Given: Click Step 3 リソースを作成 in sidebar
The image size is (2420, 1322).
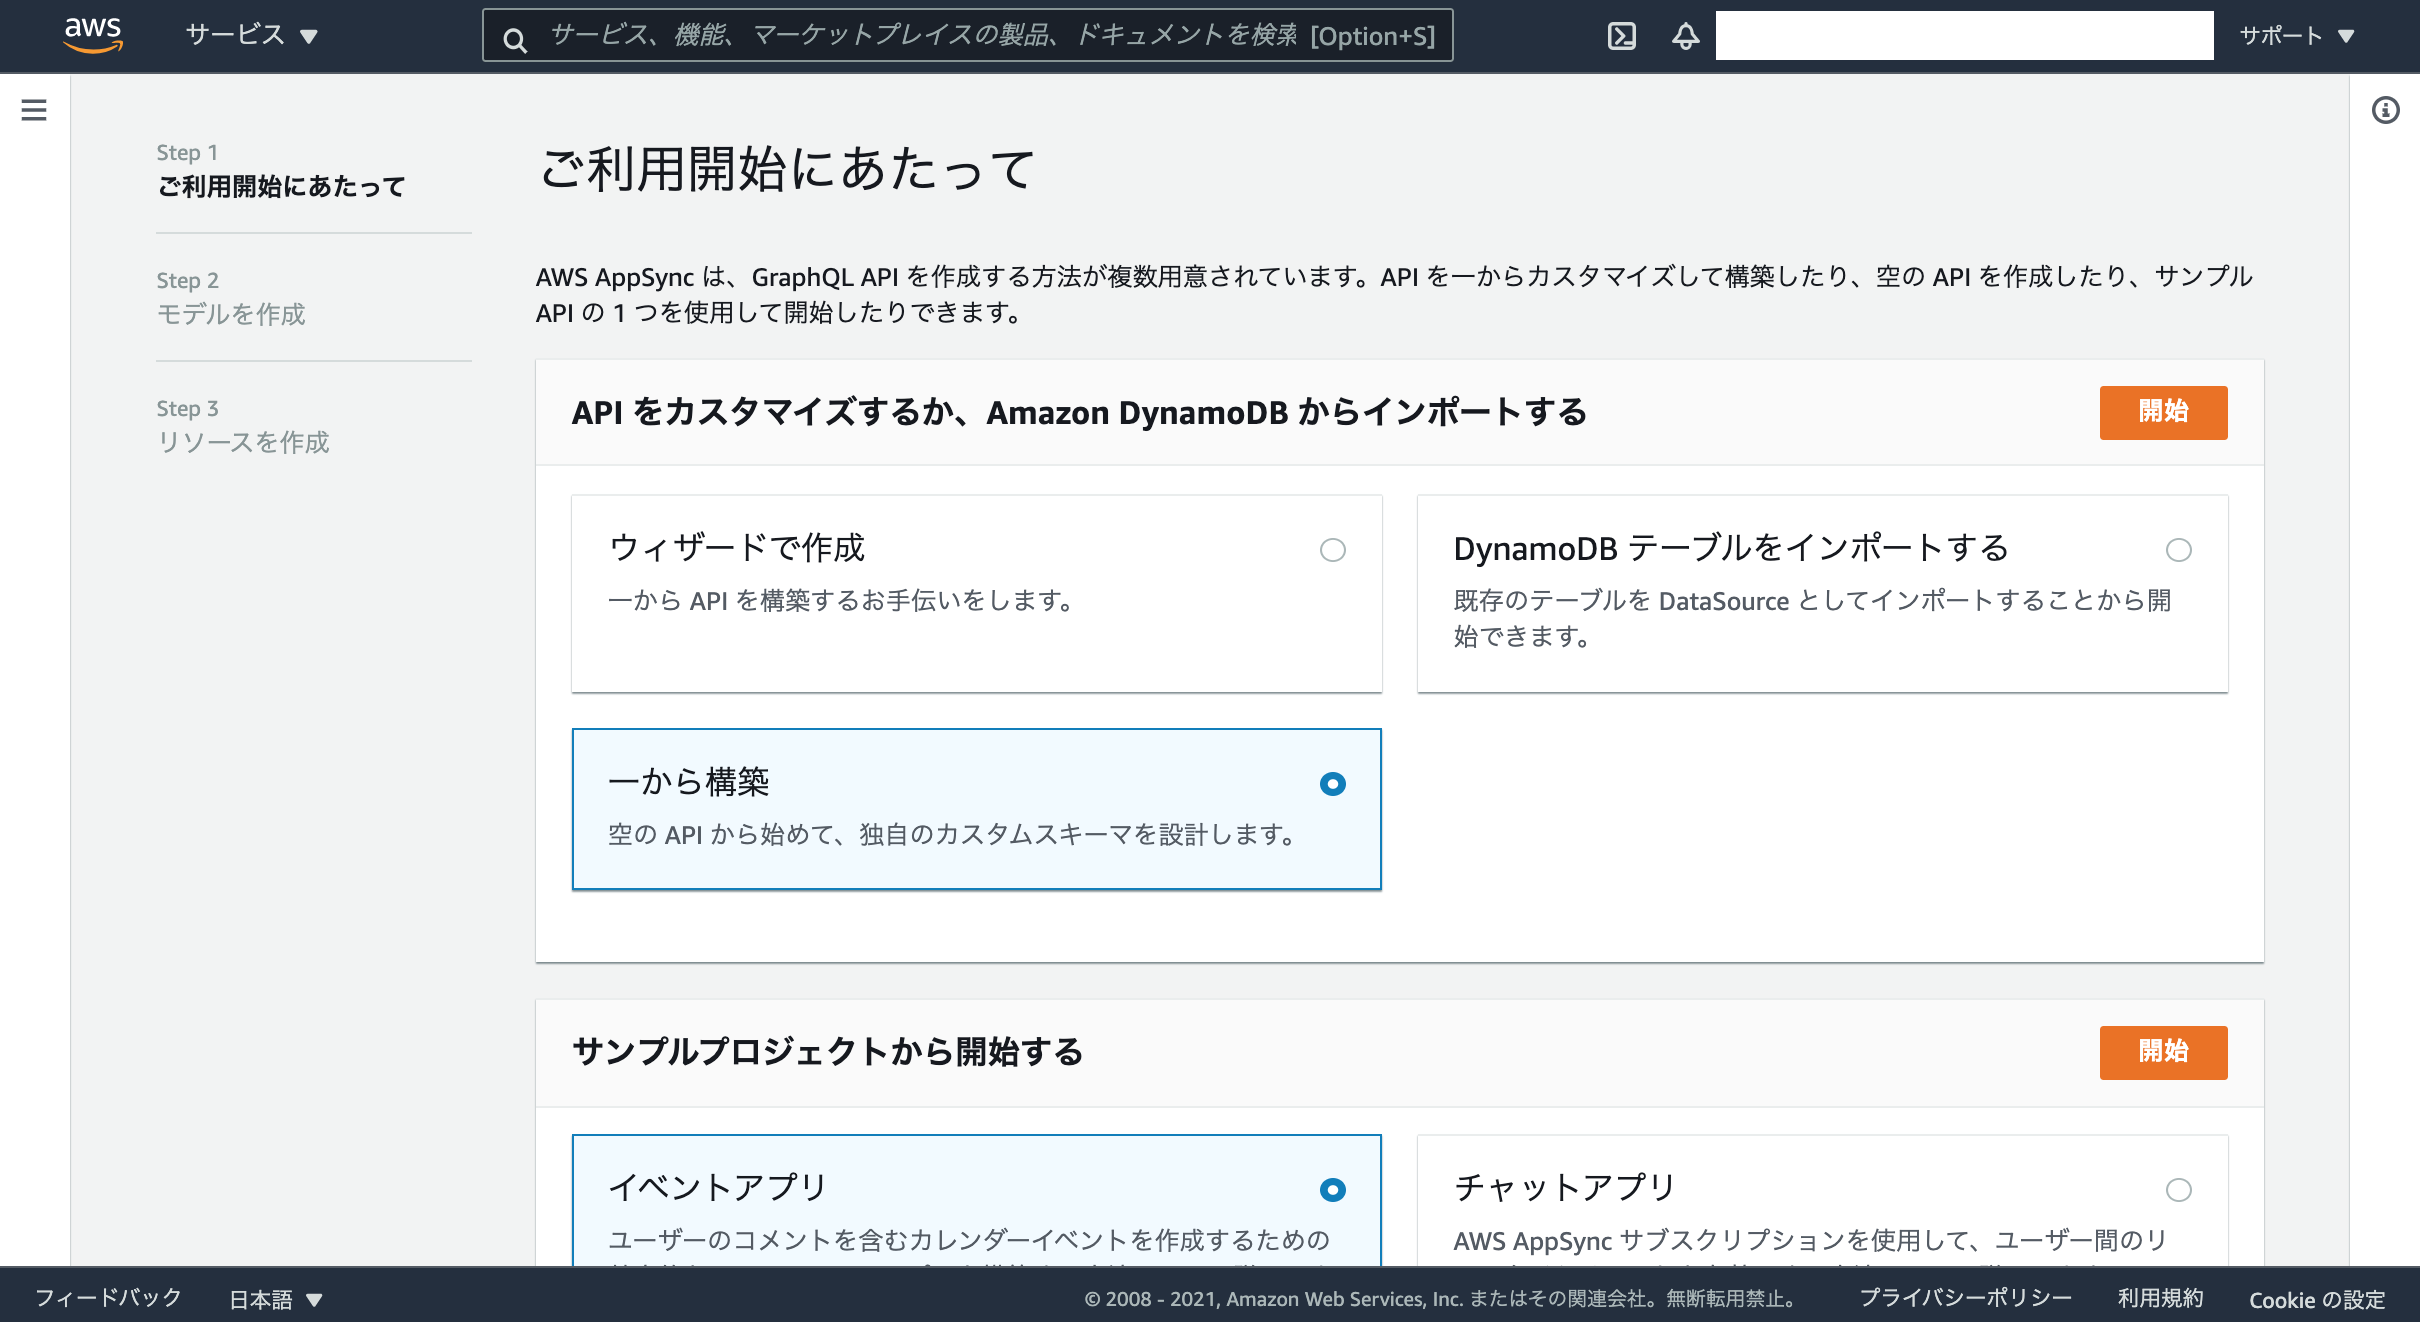Looking at the screenshot, I should coord(243,442).
